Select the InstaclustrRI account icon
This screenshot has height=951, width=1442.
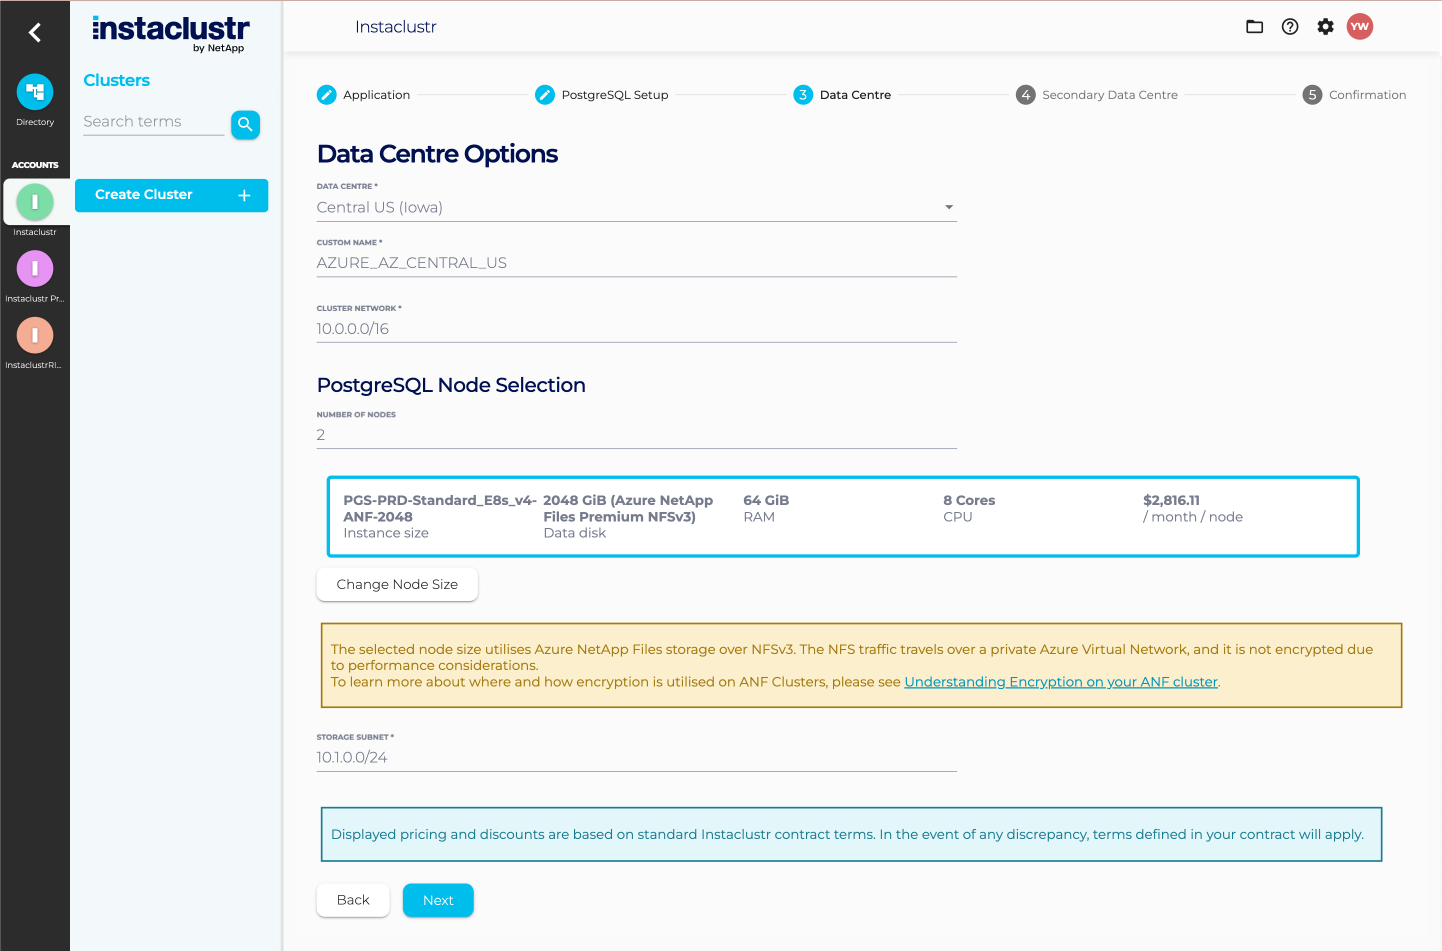point(35,335)
